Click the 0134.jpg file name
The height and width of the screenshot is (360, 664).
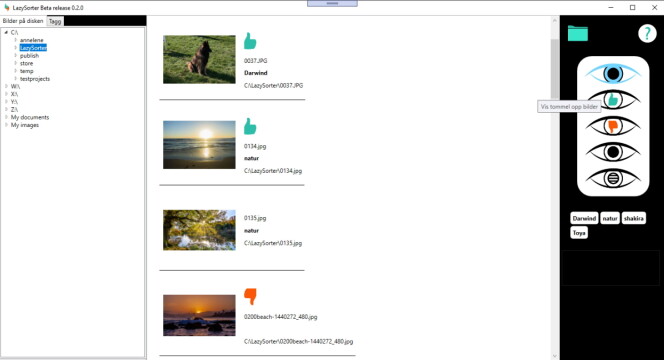pos(255,146)
